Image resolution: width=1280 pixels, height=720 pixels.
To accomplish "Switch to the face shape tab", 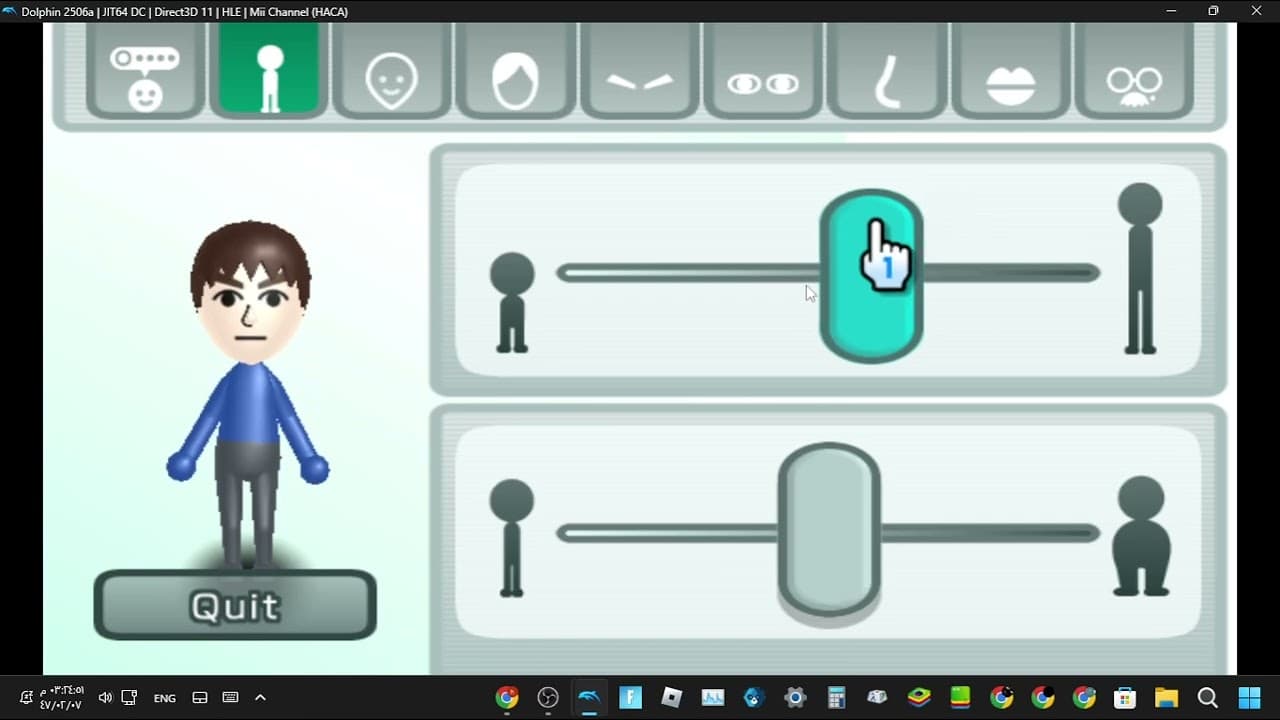I will [391, 71].
